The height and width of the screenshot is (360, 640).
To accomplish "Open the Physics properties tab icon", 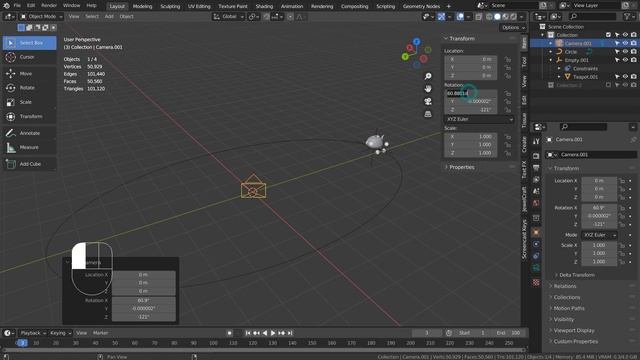I will pyautogui.click(x=536, y=244).
